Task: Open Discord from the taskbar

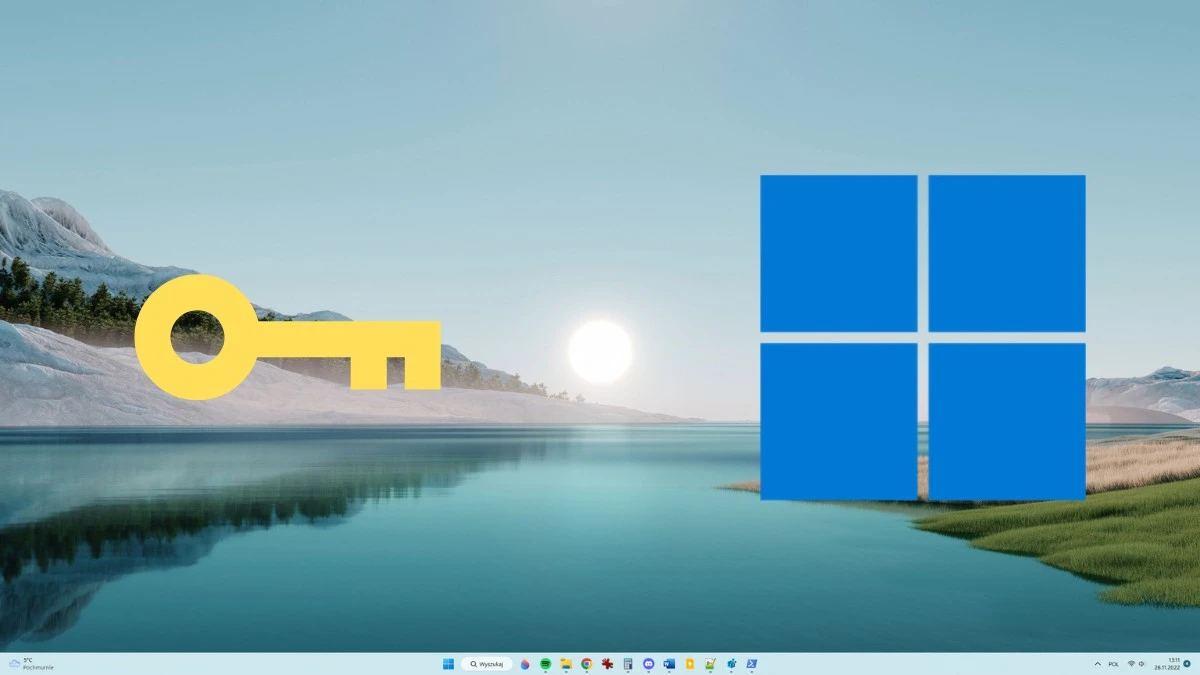Action: (x=649, y=663)
